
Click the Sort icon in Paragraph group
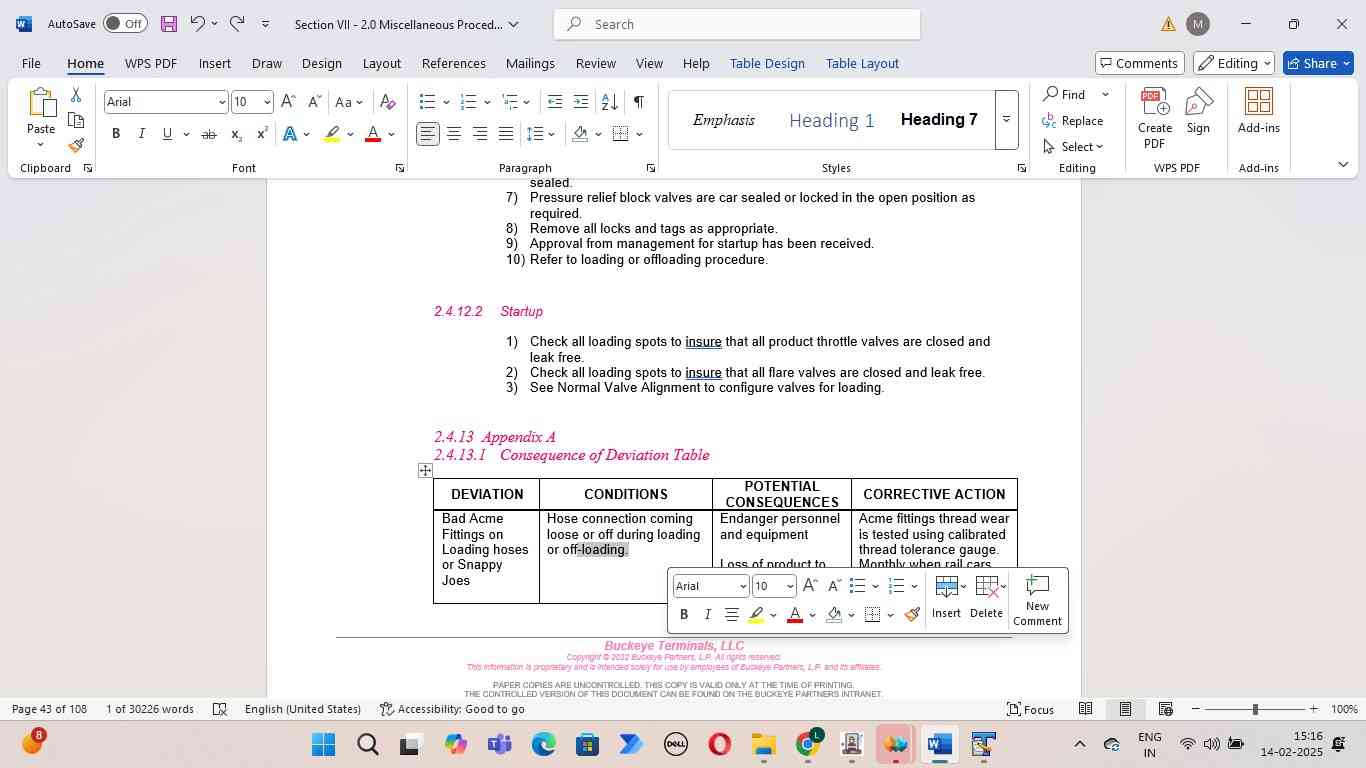(609, 102)
